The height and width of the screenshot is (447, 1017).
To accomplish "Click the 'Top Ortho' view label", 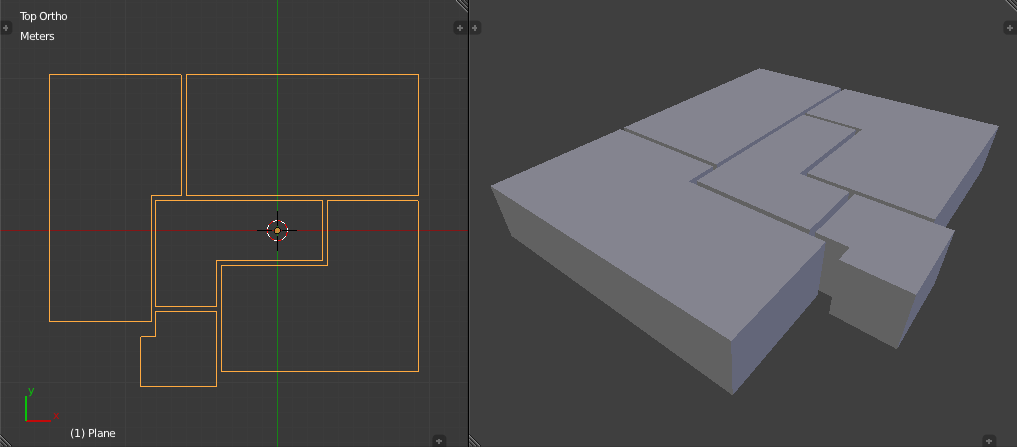I will tap(43, 16).
